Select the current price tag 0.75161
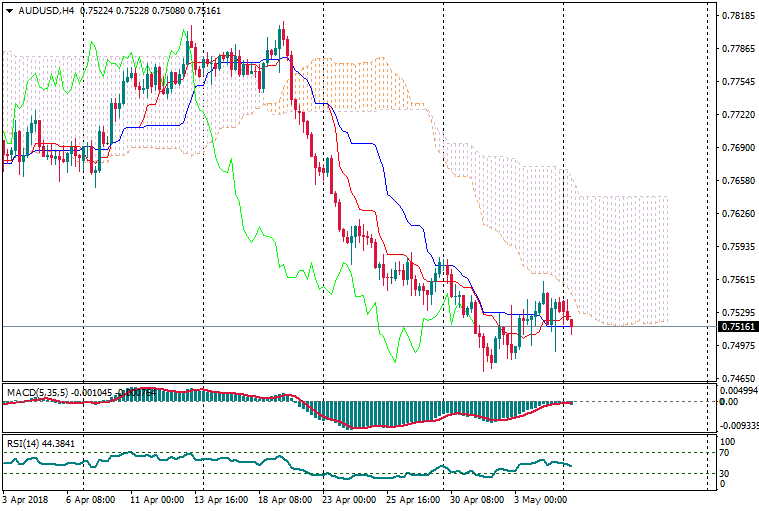 pyautogui.click(x=738, y=326)
